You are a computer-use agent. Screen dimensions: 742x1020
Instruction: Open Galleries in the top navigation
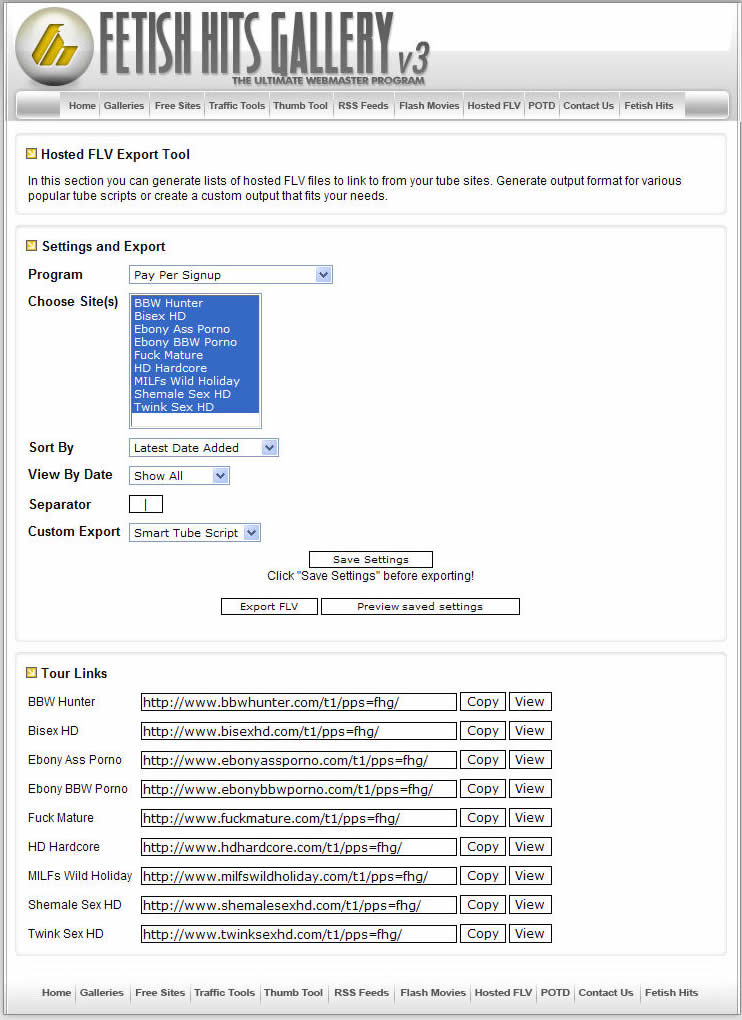[124, 105]
